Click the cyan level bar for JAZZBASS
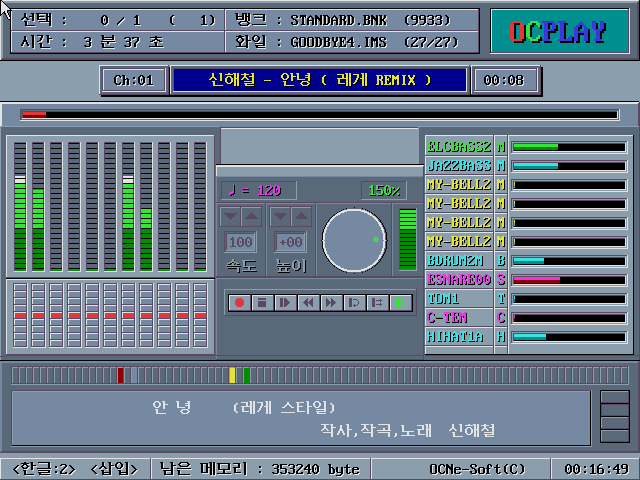The image size is (640, 480). [x=569, y=166]
